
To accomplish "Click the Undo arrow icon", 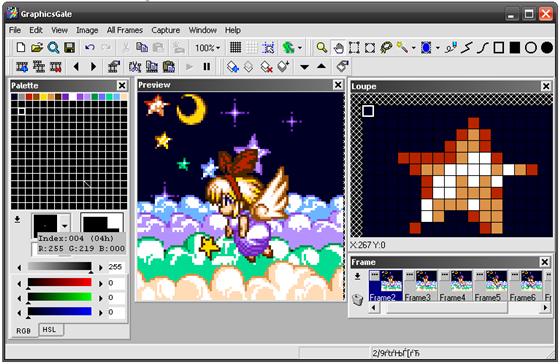I will click(x=90, y=48).
